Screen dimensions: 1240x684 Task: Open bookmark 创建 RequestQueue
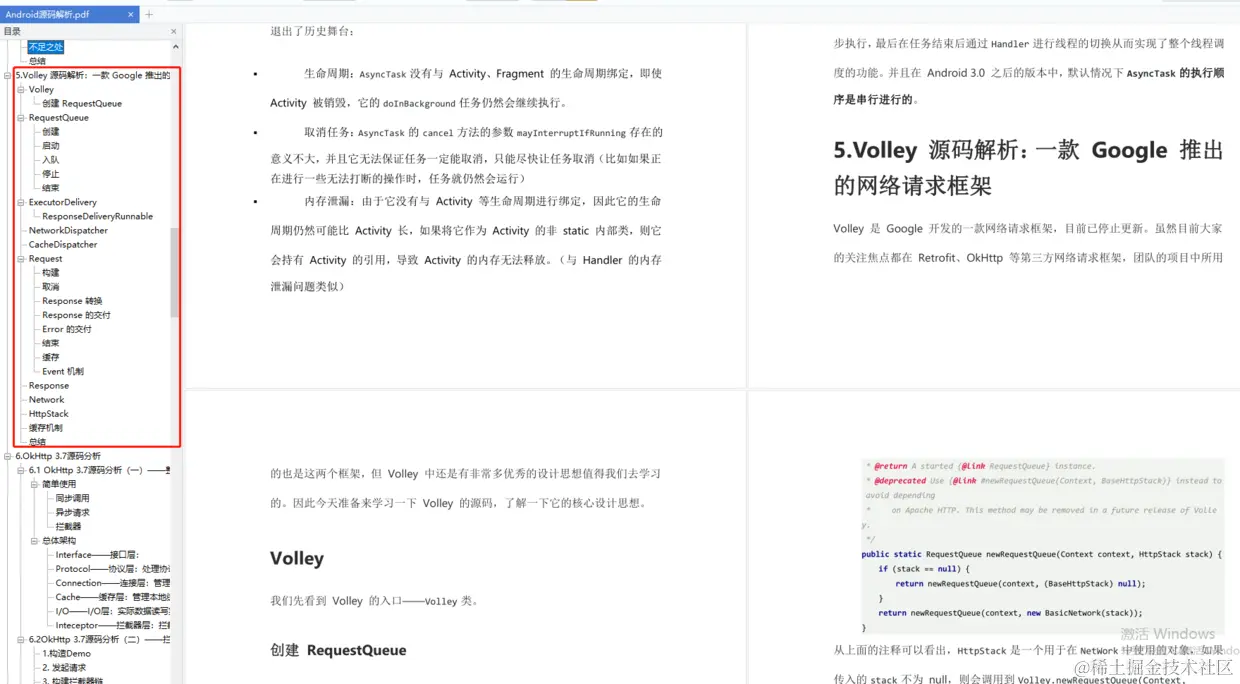(x=82, y=103)
